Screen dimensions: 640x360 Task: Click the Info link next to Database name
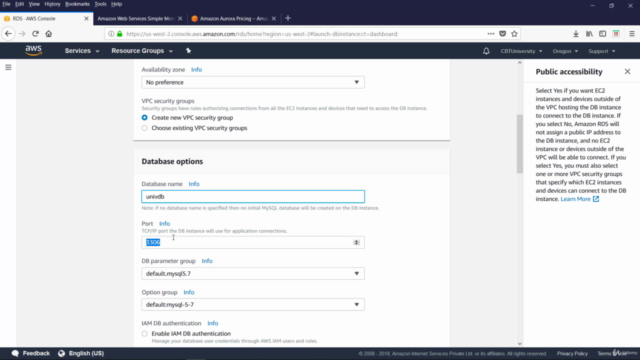[x=194, y=184]
